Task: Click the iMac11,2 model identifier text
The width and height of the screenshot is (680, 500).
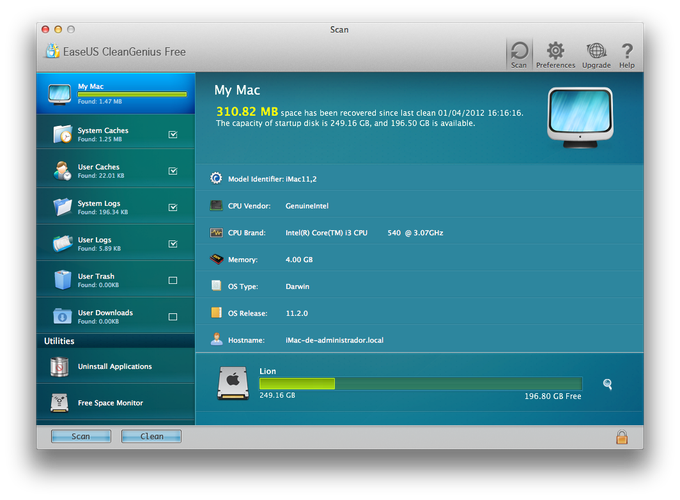Action: (301, 179)
